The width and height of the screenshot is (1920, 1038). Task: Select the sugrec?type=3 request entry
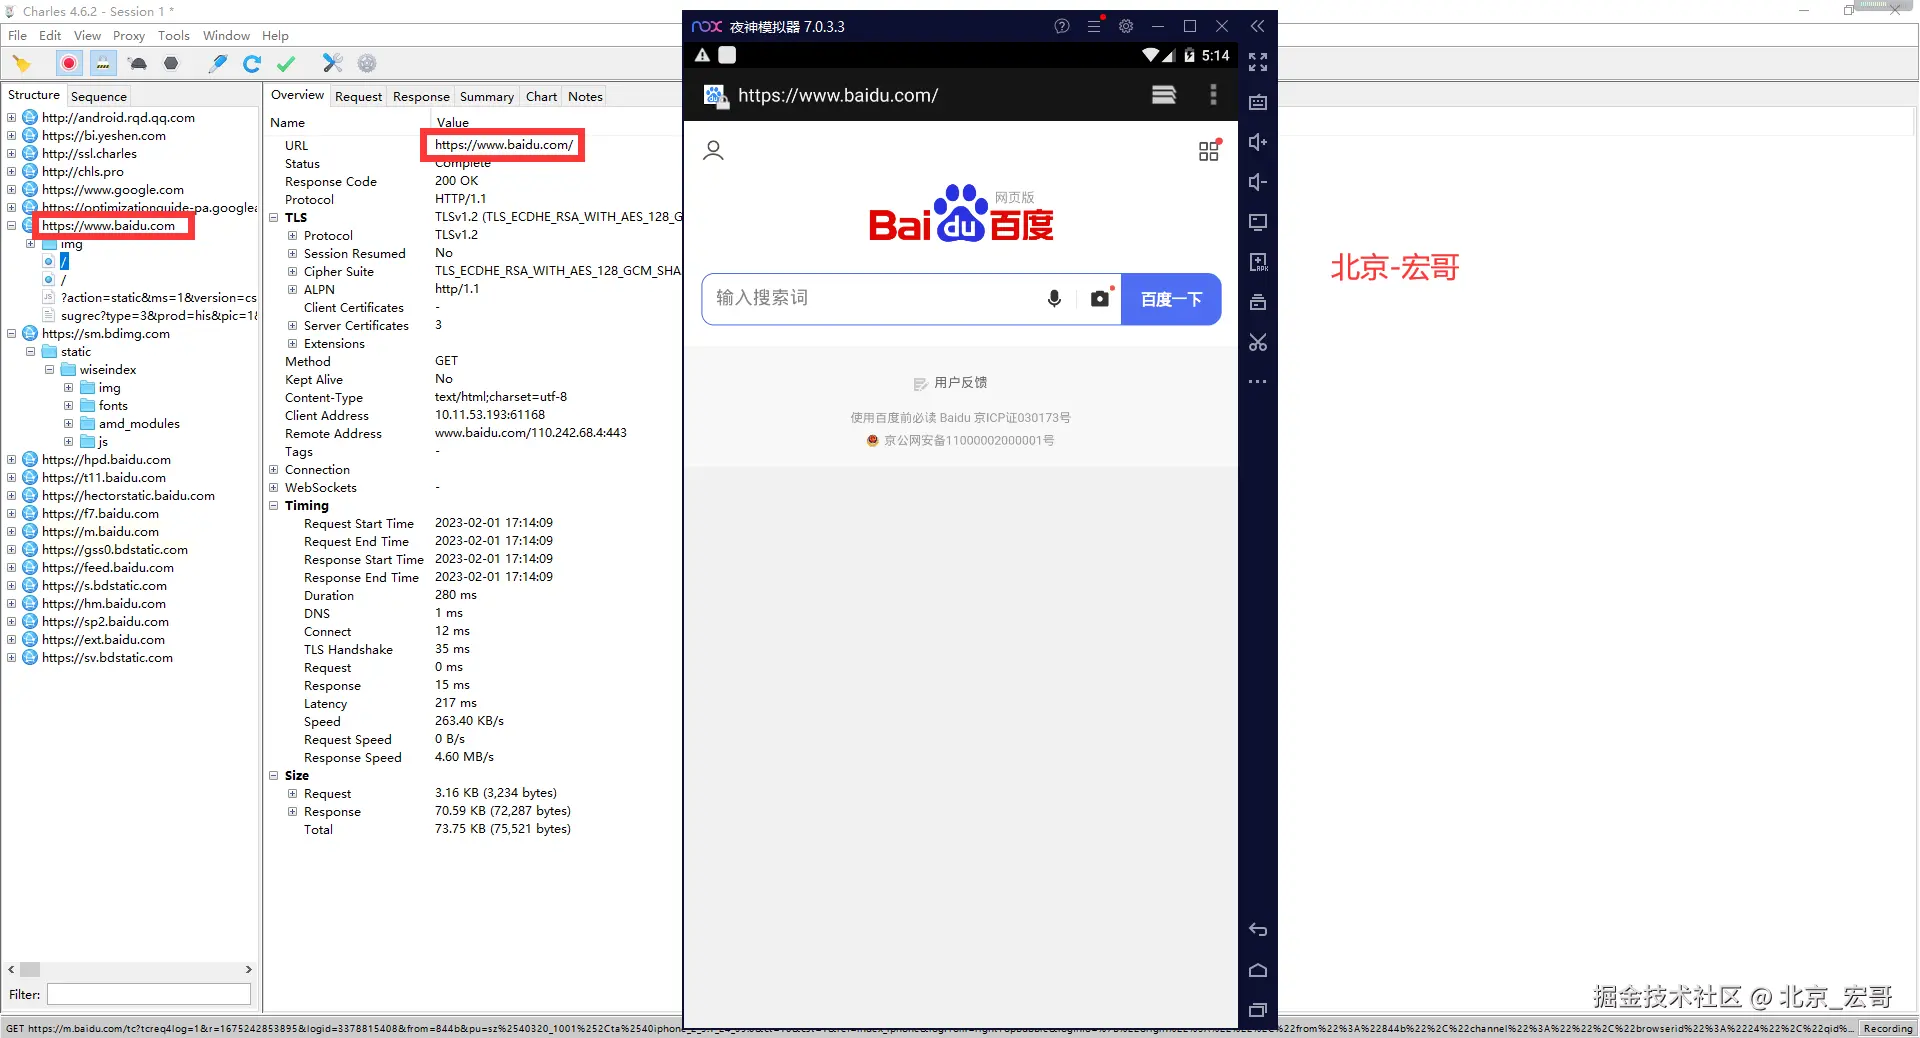[x=159, y=315]
